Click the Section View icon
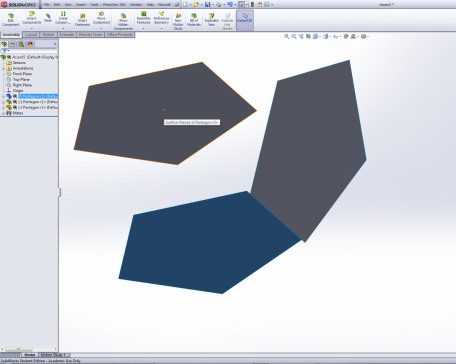The height and width of the screenshot is (364, 456). point(308,36)
